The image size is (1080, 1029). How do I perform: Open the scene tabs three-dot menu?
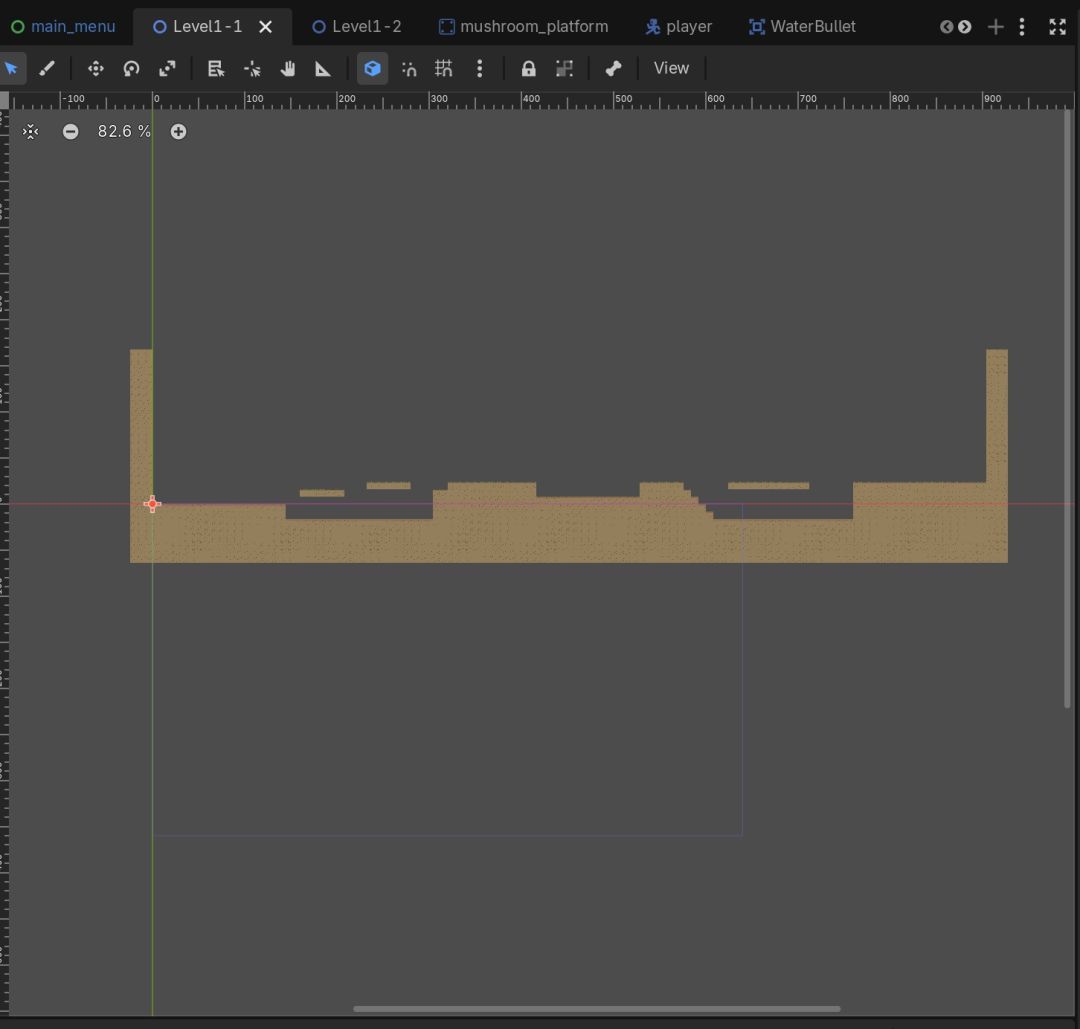[x=1022, y=27]
